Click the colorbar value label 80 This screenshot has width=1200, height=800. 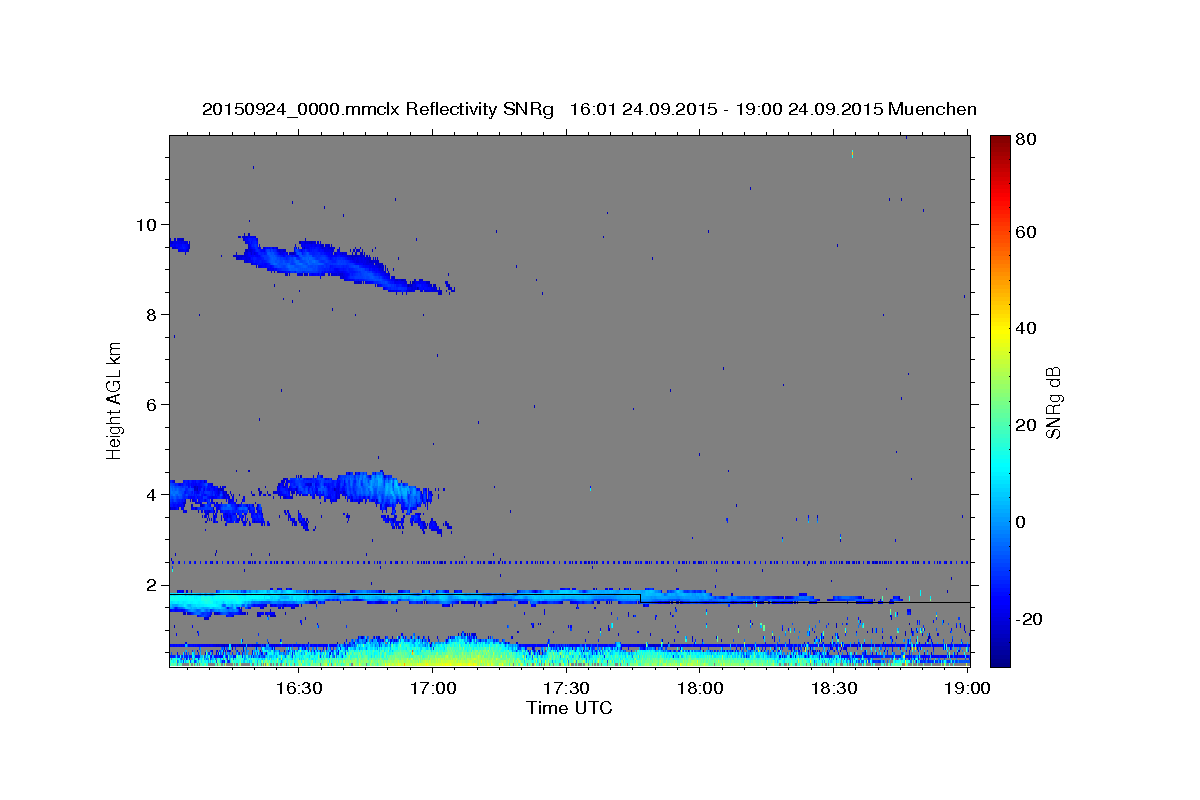(1026, 140)
